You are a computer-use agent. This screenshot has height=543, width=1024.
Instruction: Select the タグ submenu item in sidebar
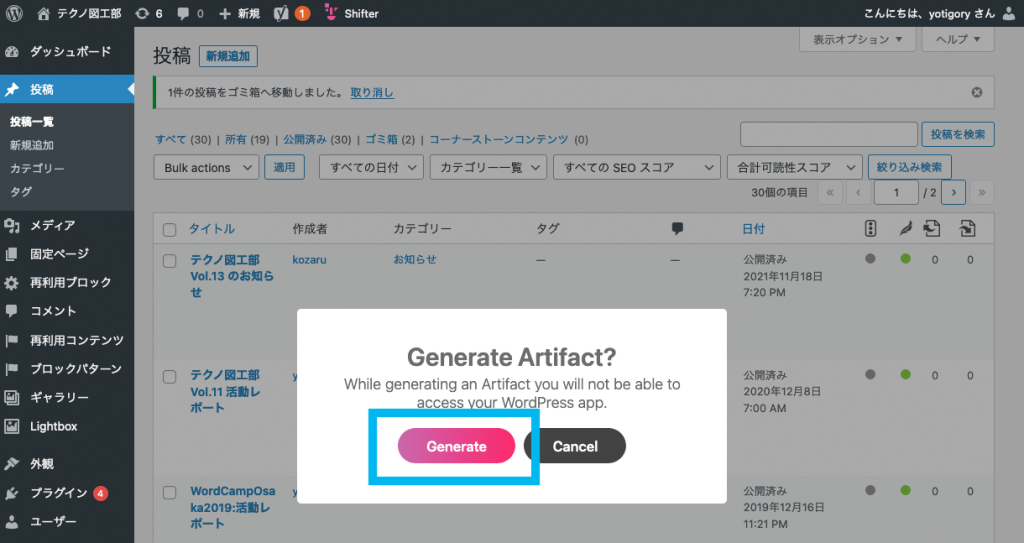(x=21, y=191)
